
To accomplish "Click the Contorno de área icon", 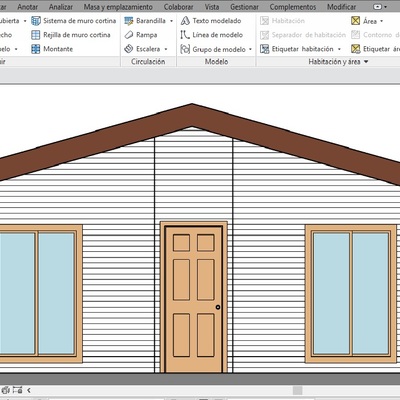I will coord(356,35).
